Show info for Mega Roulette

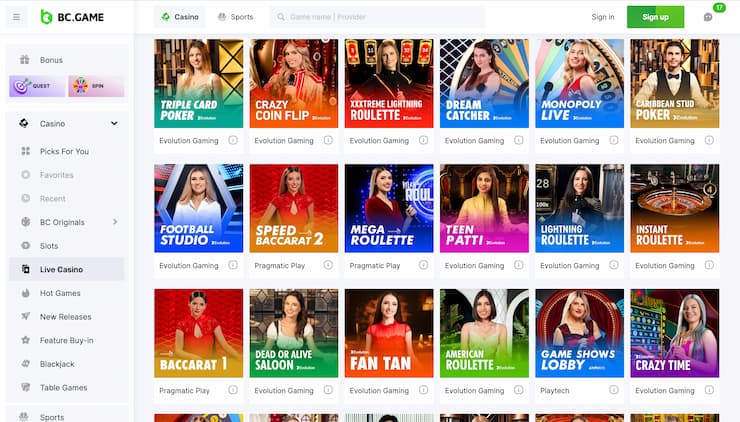click(424, 265)
